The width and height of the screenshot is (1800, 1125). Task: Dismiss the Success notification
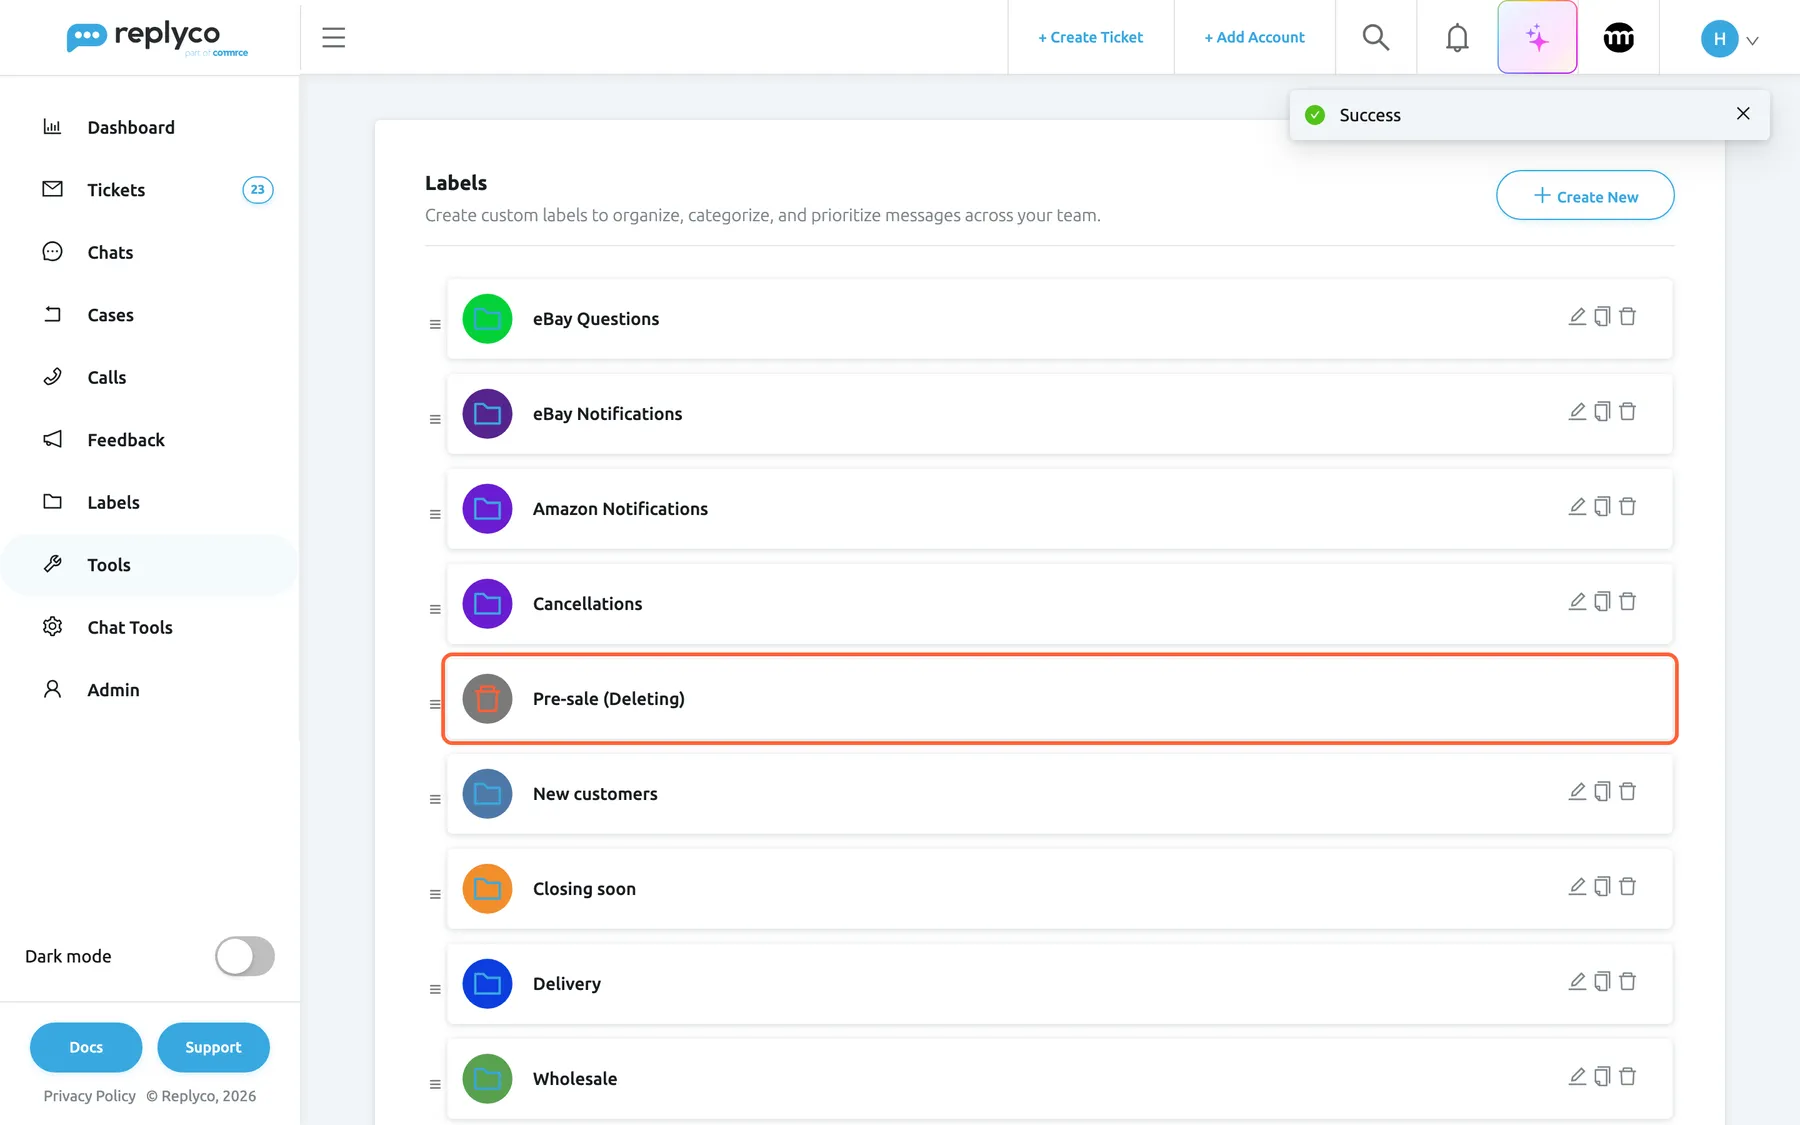(x=1743, y=113)
